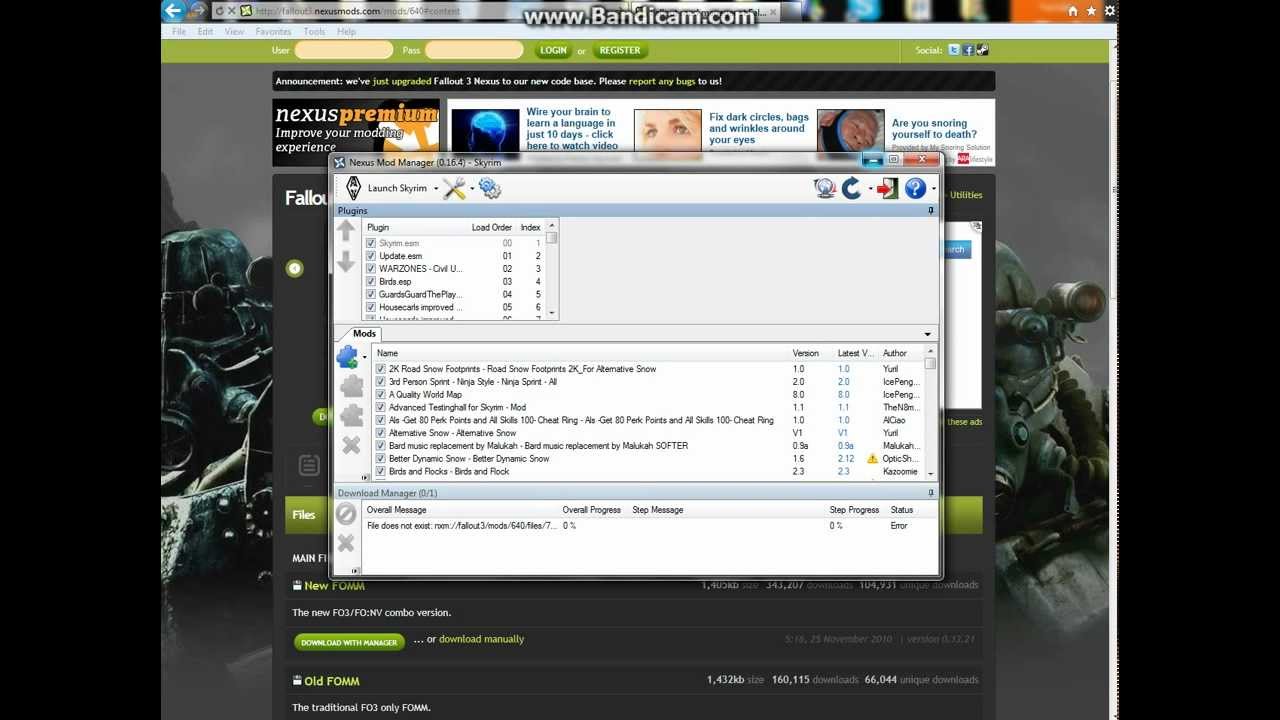
Task: Click the grey X delete mod icon
Action: (351, 445)
